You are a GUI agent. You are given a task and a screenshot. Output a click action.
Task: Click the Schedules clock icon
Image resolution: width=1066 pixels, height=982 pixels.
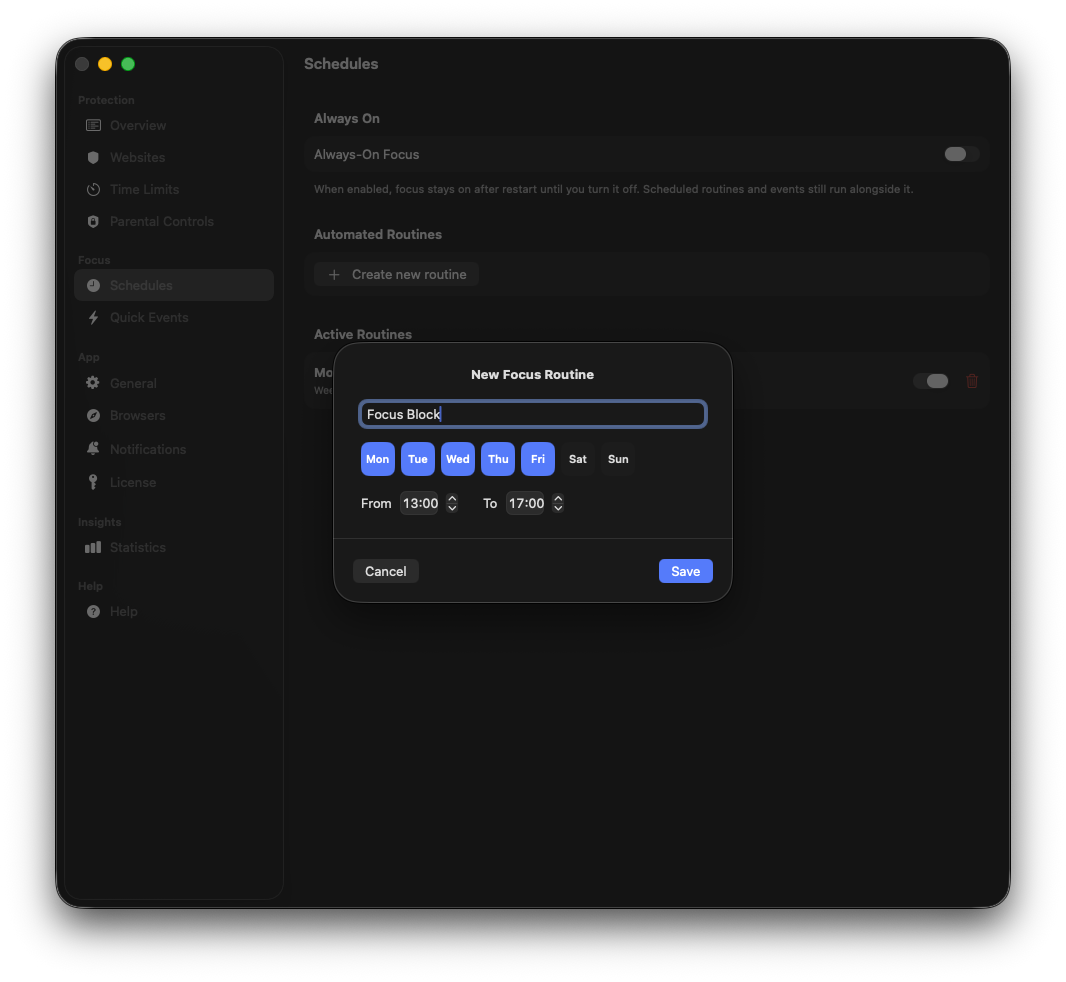tap(93, 285)
